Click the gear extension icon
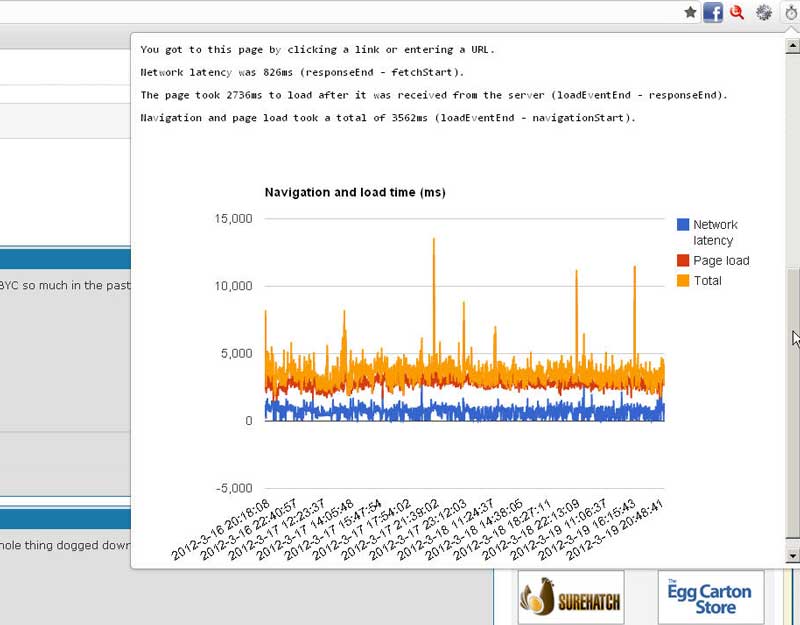 764,13
